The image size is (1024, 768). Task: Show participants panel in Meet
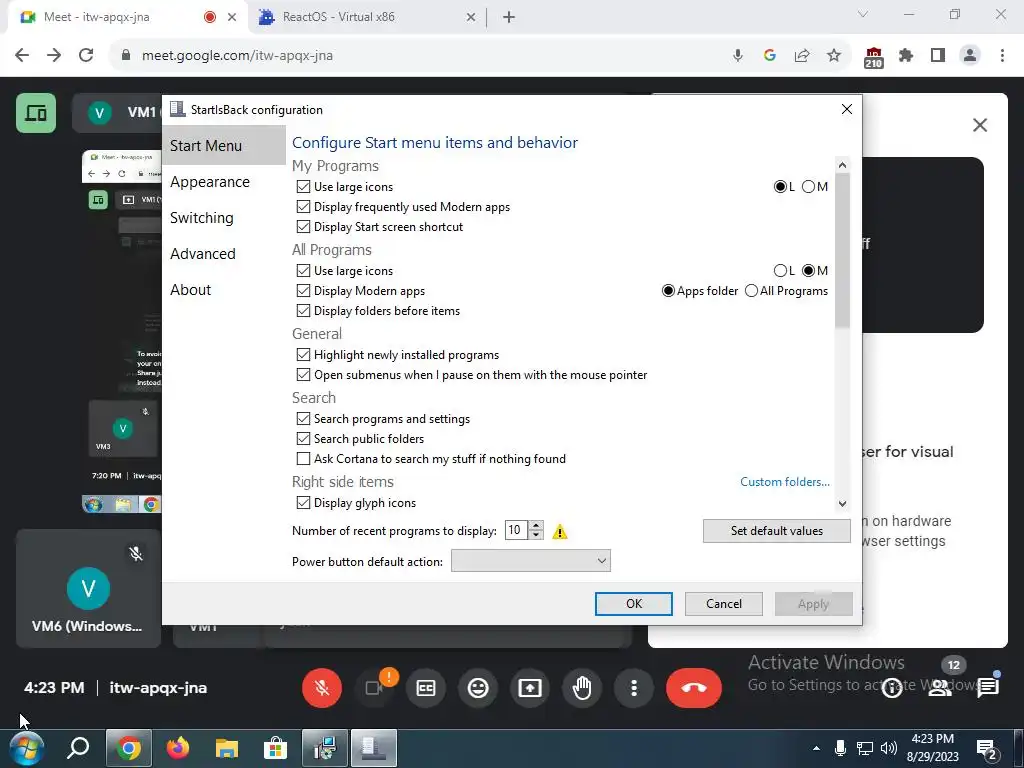tap(940, 688)
